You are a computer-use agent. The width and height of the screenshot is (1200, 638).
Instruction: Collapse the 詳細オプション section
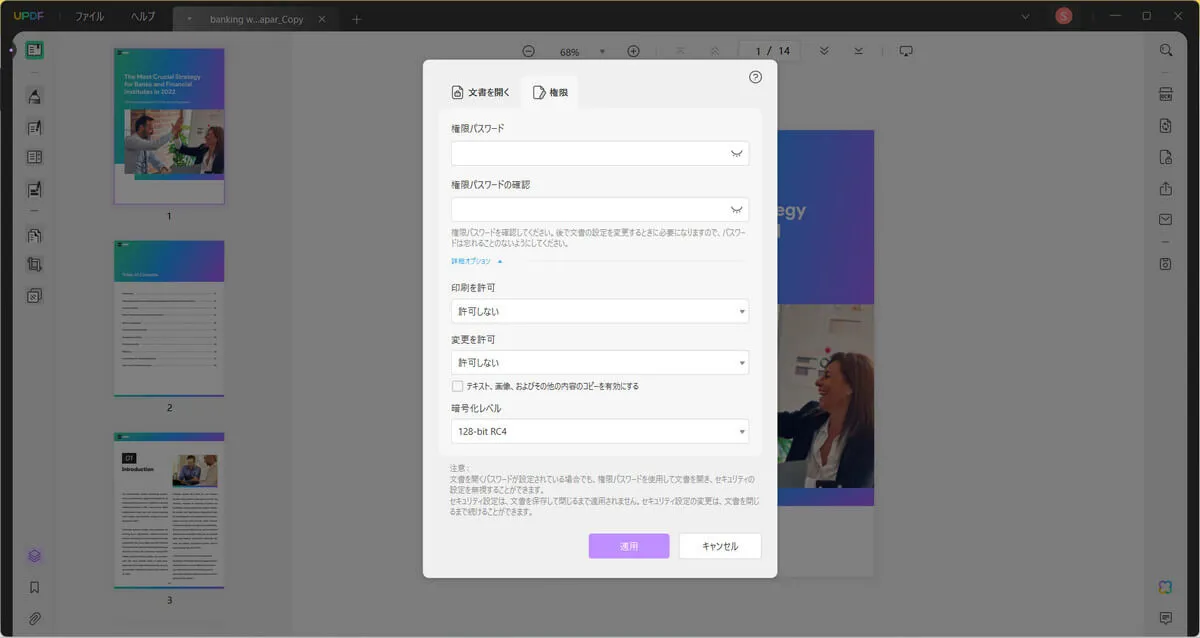pos(476,261)
